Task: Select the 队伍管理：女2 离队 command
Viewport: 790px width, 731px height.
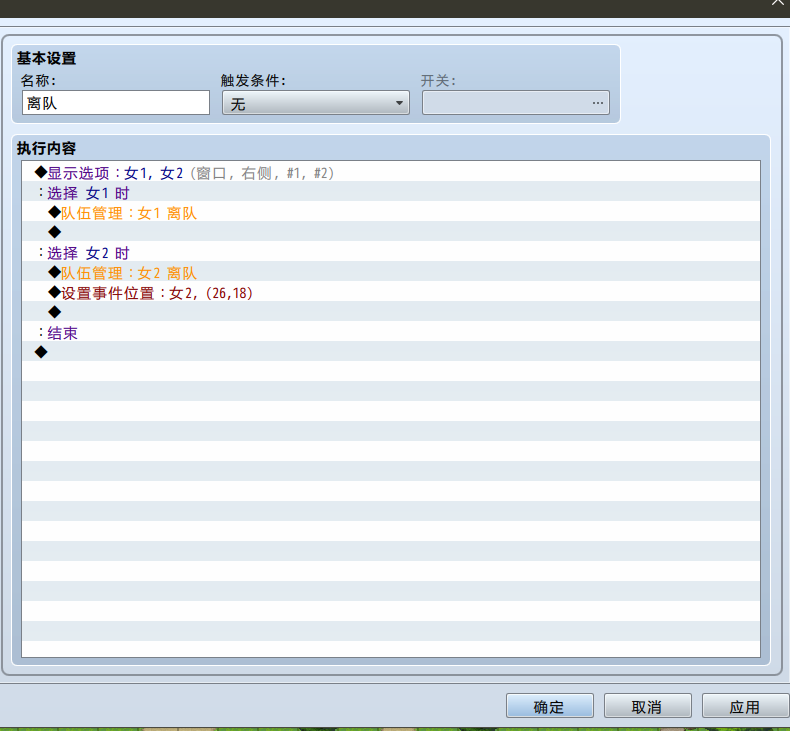Action: pos(391,272)
